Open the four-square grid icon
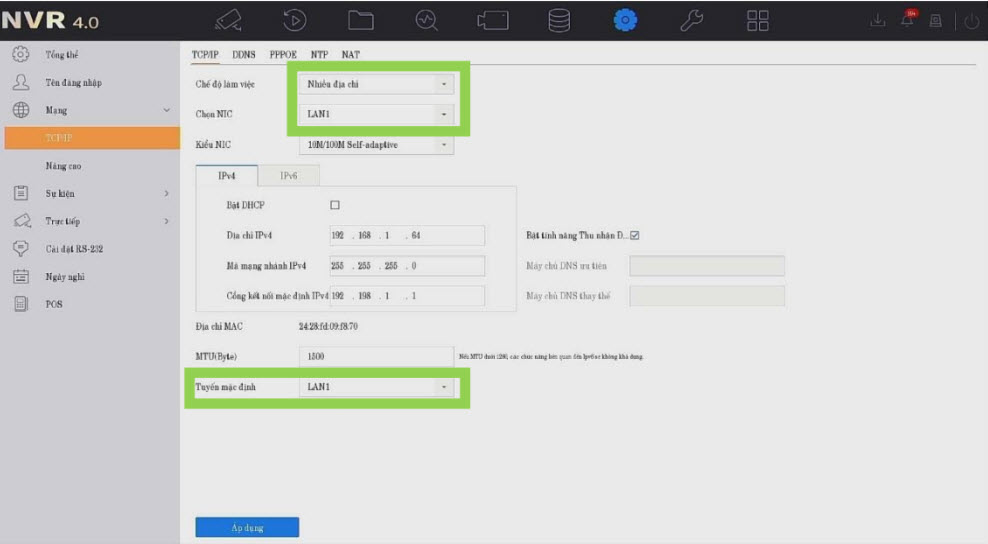Image resolution: width=988 pixels, height=544 pixels. [758, 21]
